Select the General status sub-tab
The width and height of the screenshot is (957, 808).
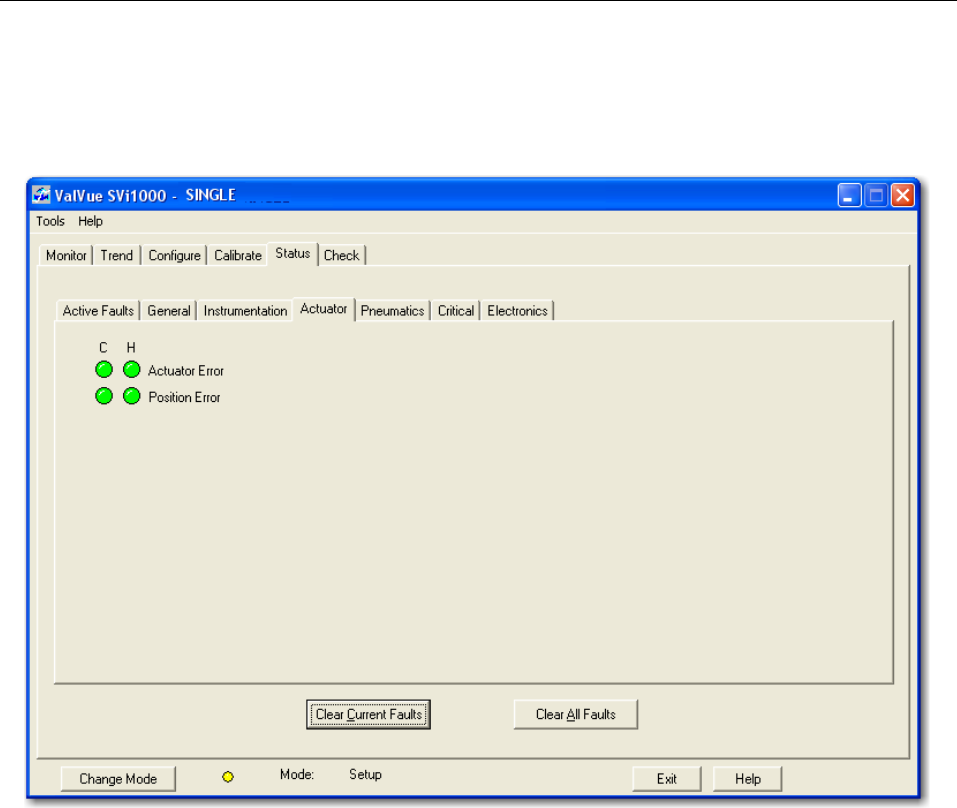[x=169, y=311]
